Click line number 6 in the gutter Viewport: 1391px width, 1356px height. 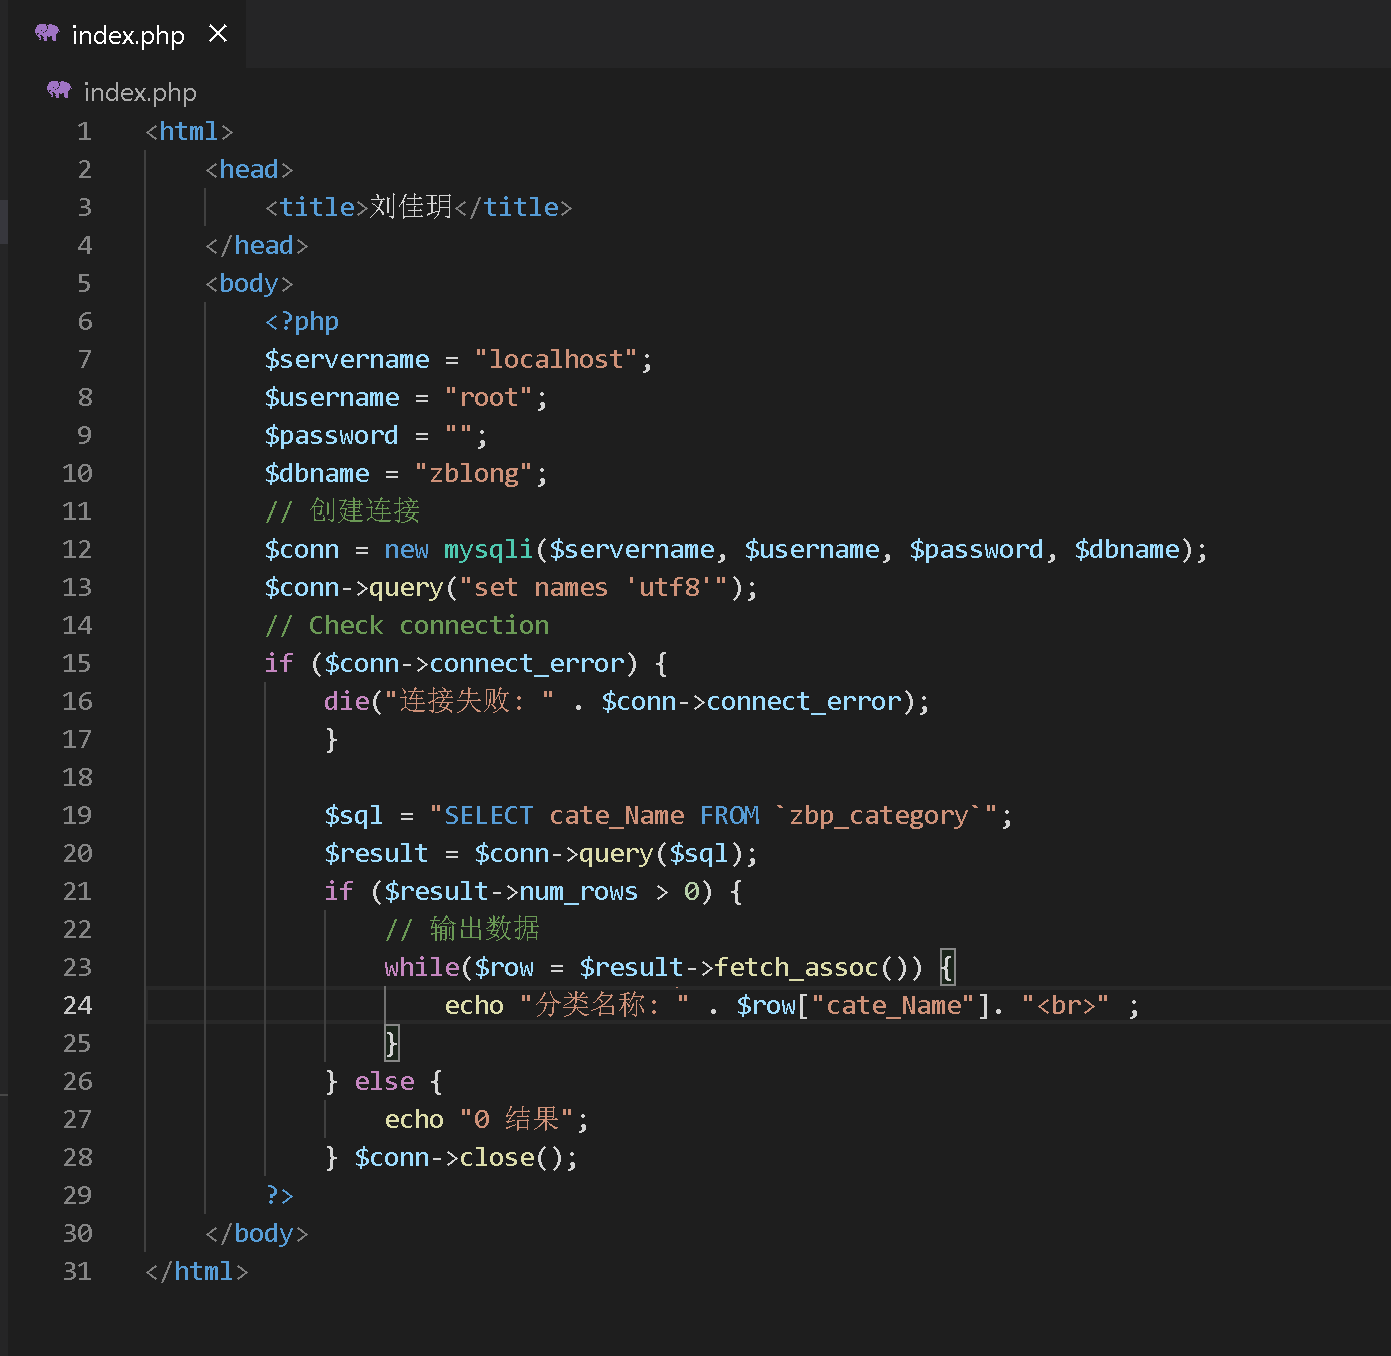[84, 321]
